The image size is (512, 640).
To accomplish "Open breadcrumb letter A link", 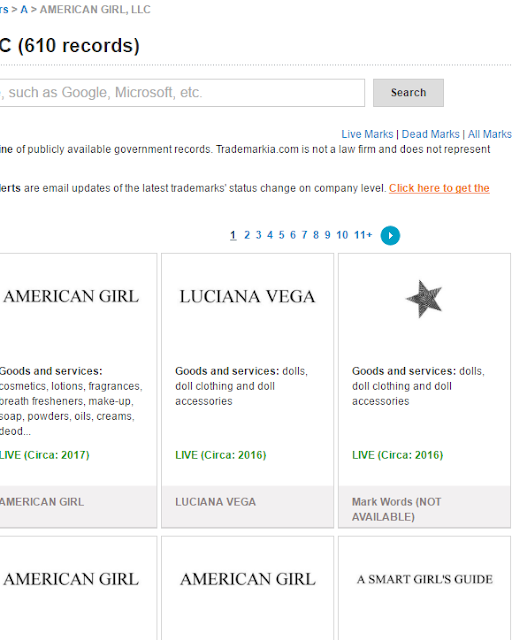I will pos(24,9).
